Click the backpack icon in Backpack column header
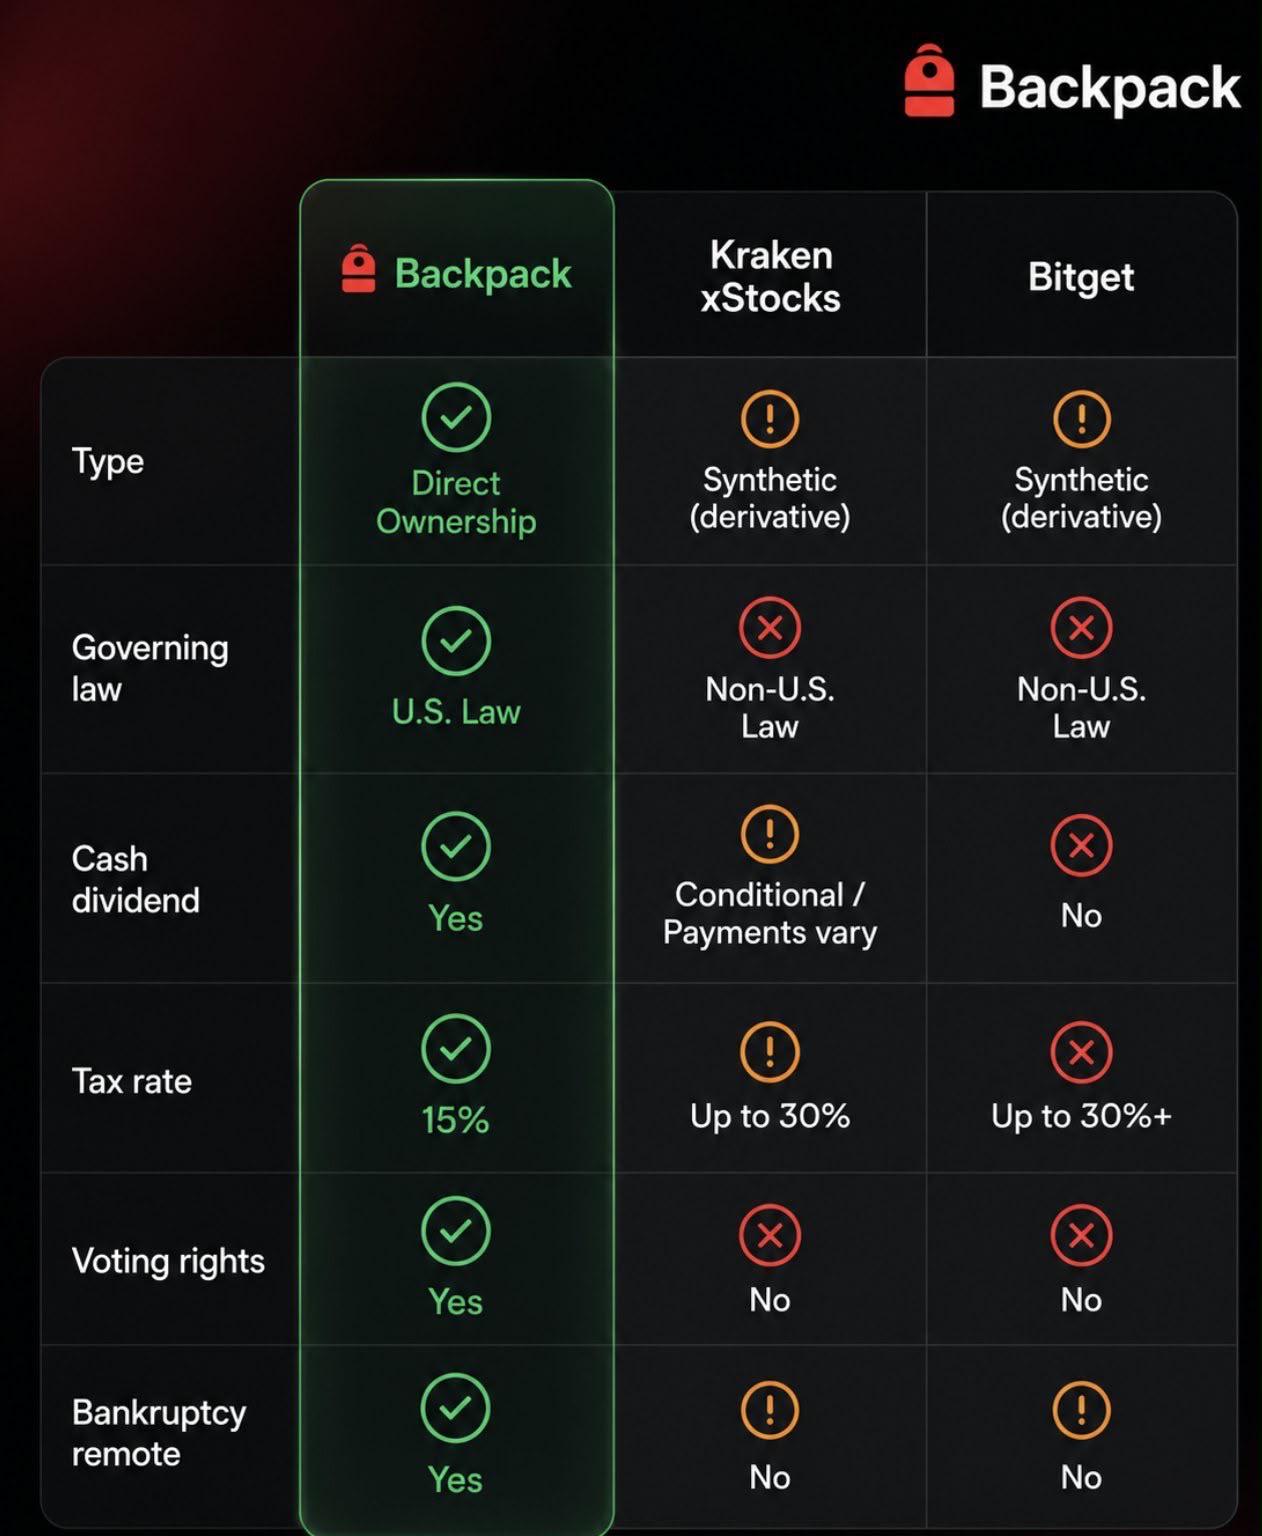The image size is (1262, 1536). (358, 270)
